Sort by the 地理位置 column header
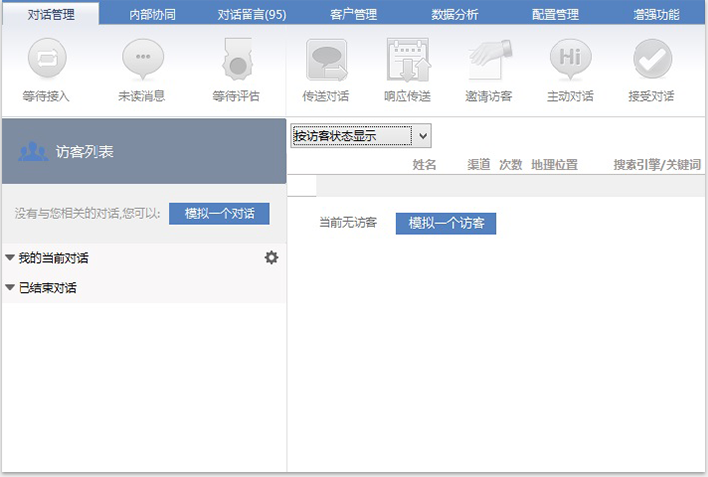 tap(554, 165)
